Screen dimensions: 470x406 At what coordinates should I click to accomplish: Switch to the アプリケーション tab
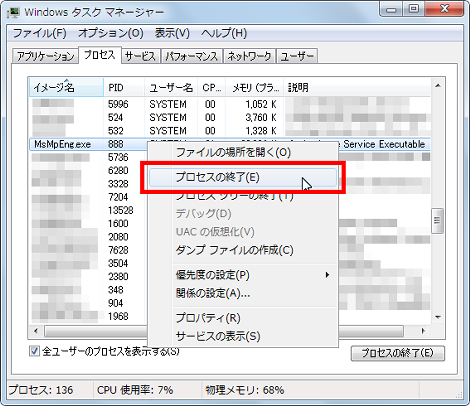[x=45, y=56]
